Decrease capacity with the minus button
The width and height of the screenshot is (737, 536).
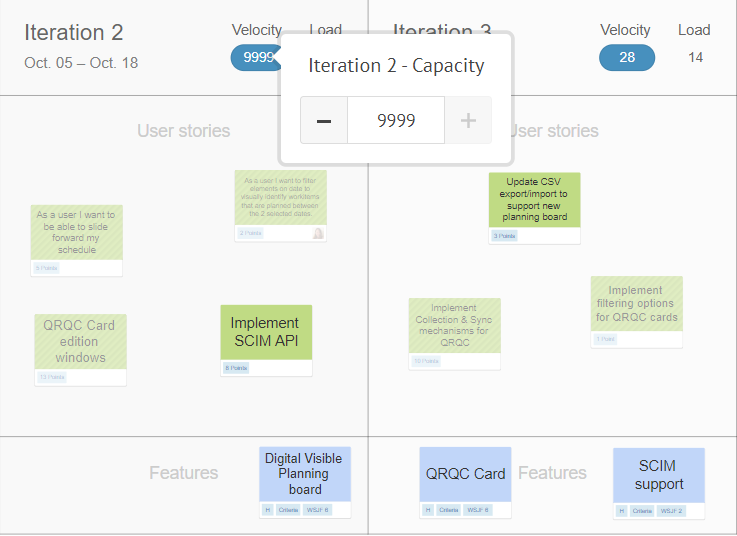point(324,120)
